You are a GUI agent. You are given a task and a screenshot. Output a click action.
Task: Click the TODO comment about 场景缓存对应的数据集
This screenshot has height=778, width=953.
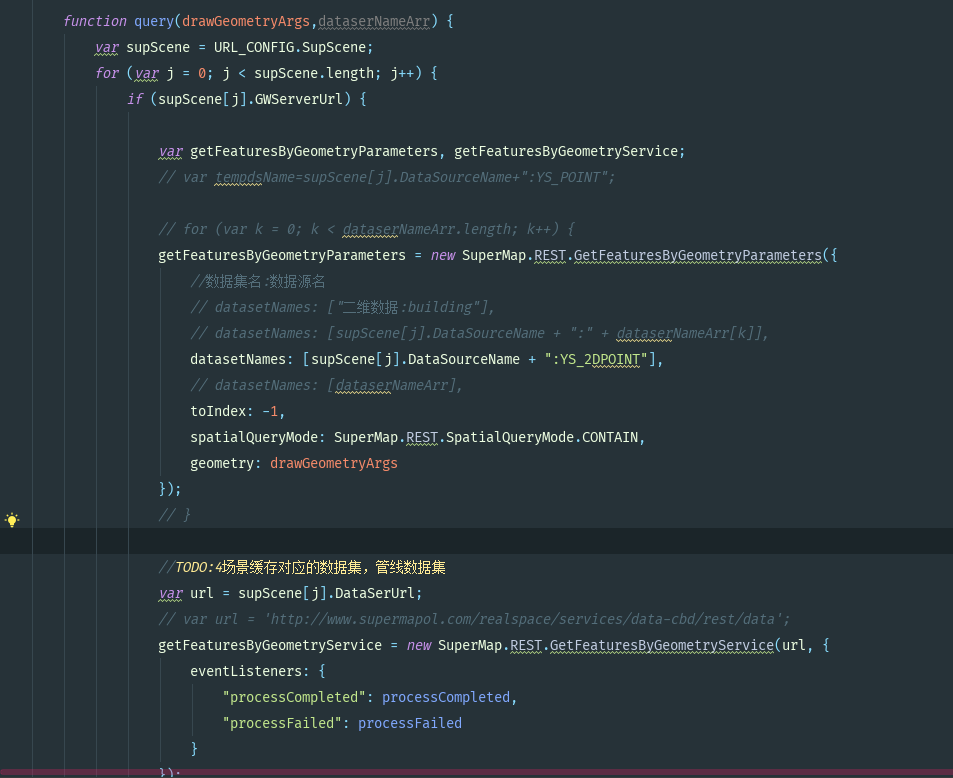pos(302,568)
